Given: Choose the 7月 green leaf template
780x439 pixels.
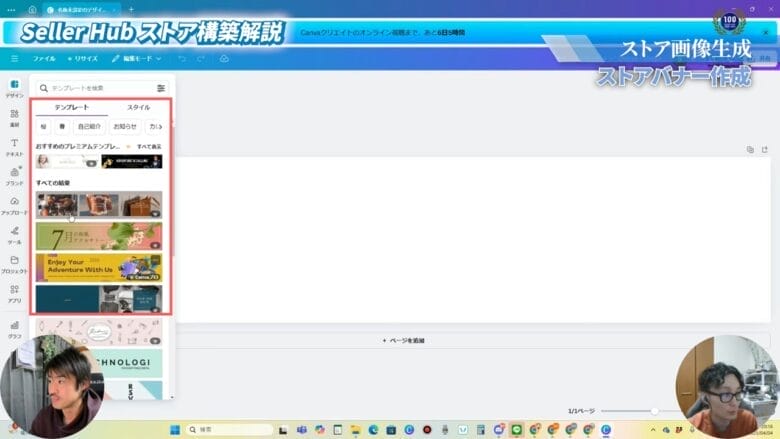Looking at the screenshot, I should click(99, 236).
